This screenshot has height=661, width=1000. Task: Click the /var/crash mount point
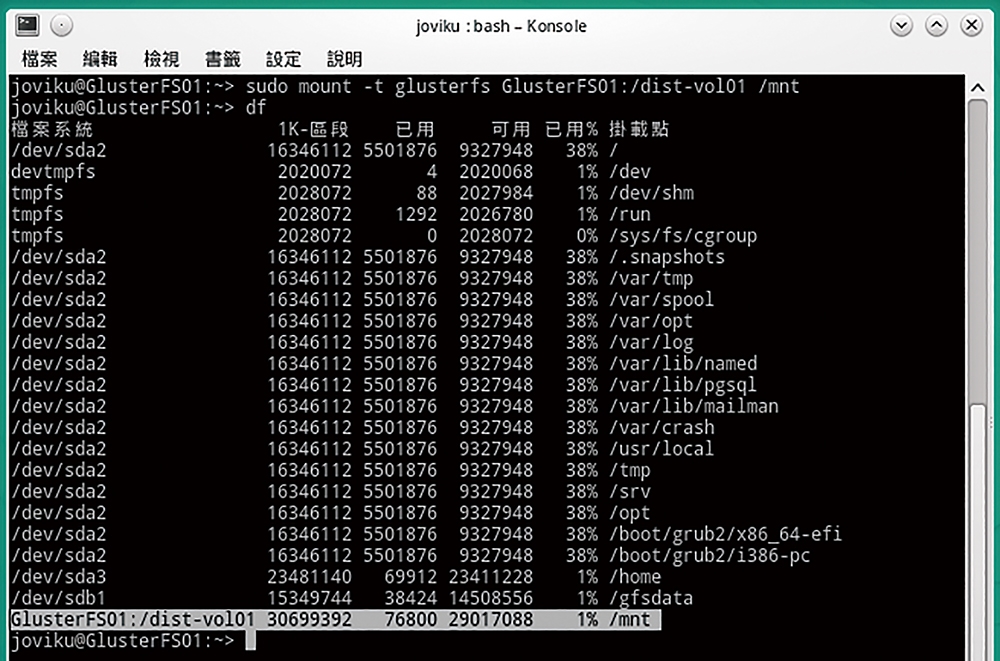click(x=662, y=427)
